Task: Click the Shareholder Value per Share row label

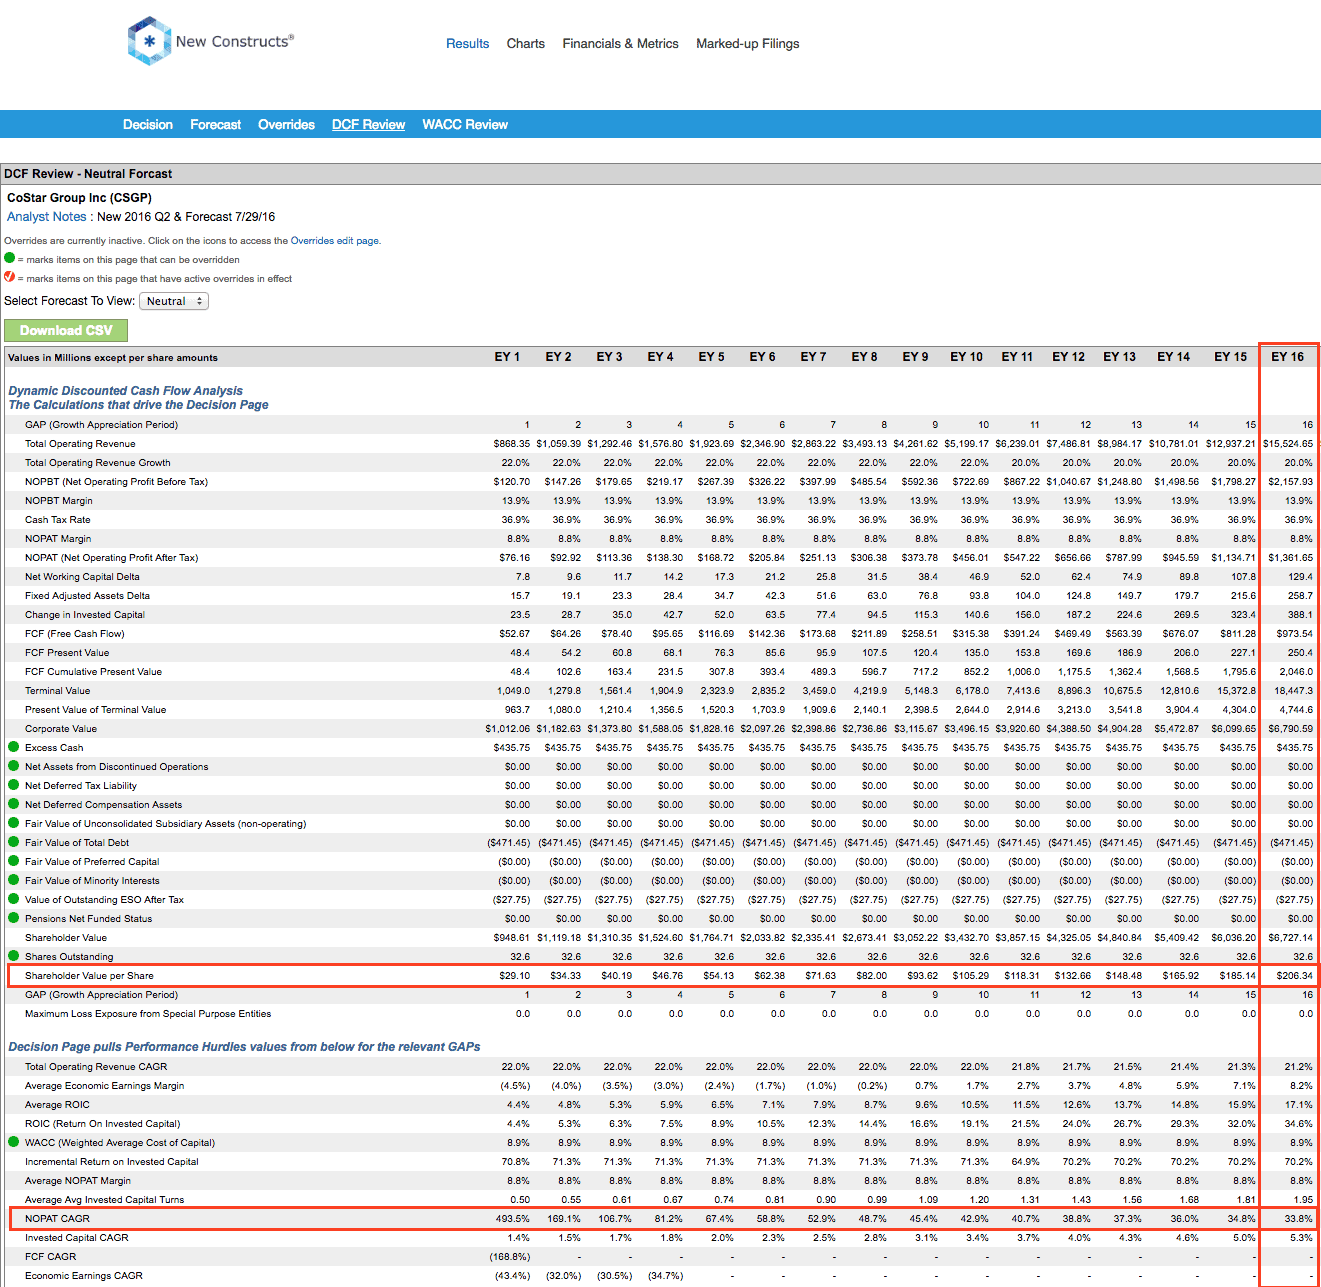Action: 89,976
